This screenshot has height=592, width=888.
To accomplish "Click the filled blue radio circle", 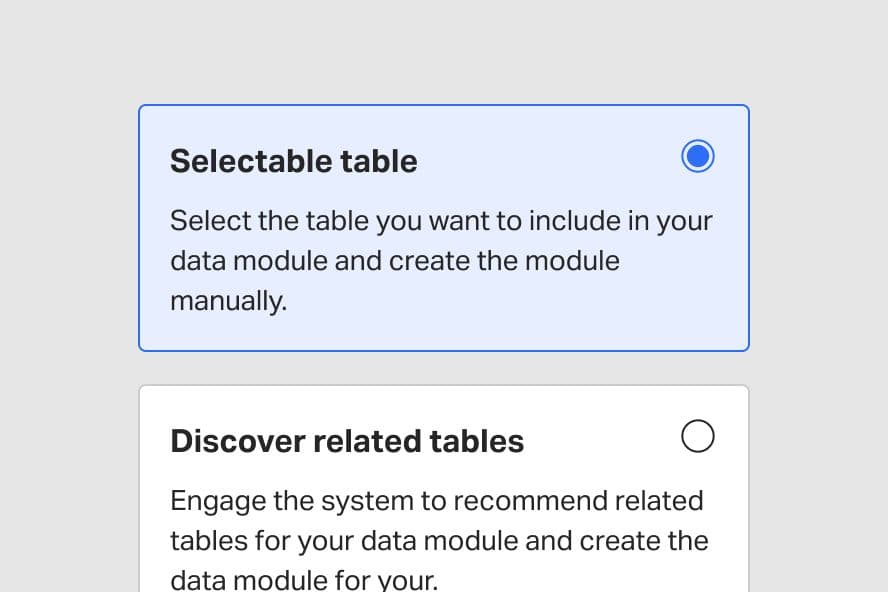I will click(x=697, y=156).
